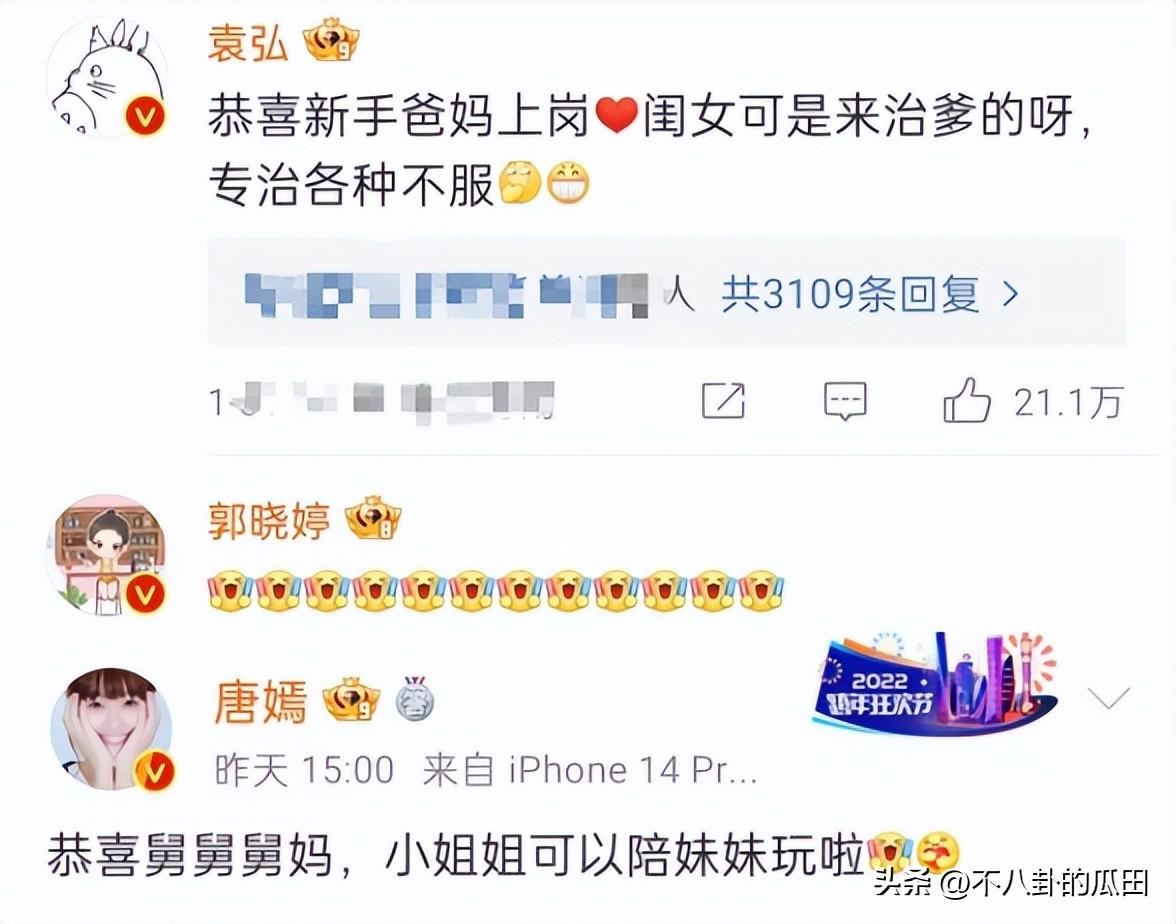Image resolution: width=1176 pixels, height=924 pixels.
Task: Open the 共3109条回复 replies link
Action: (x=850, y=293)
